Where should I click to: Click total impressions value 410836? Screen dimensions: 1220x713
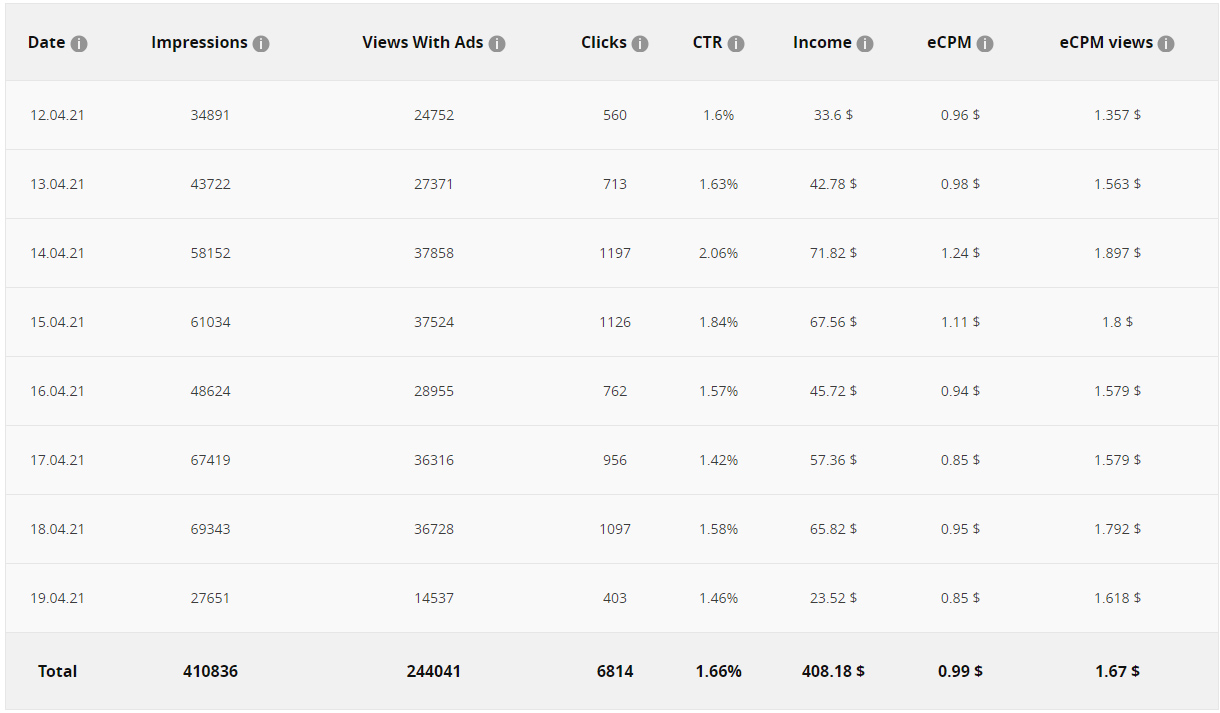[210, 671]
